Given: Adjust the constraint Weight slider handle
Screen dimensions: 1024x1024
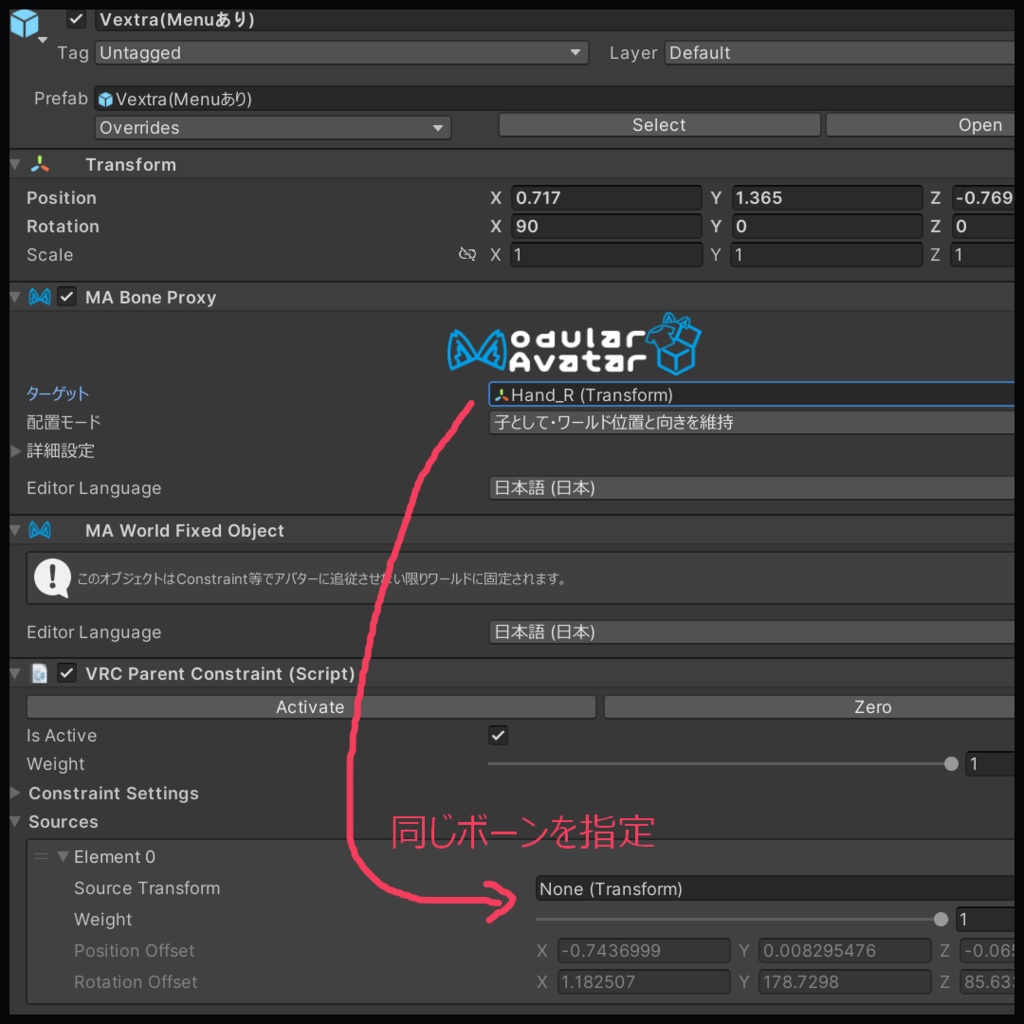Looking at the screenshot, I should pyautogui.click(x=951, y=763).
